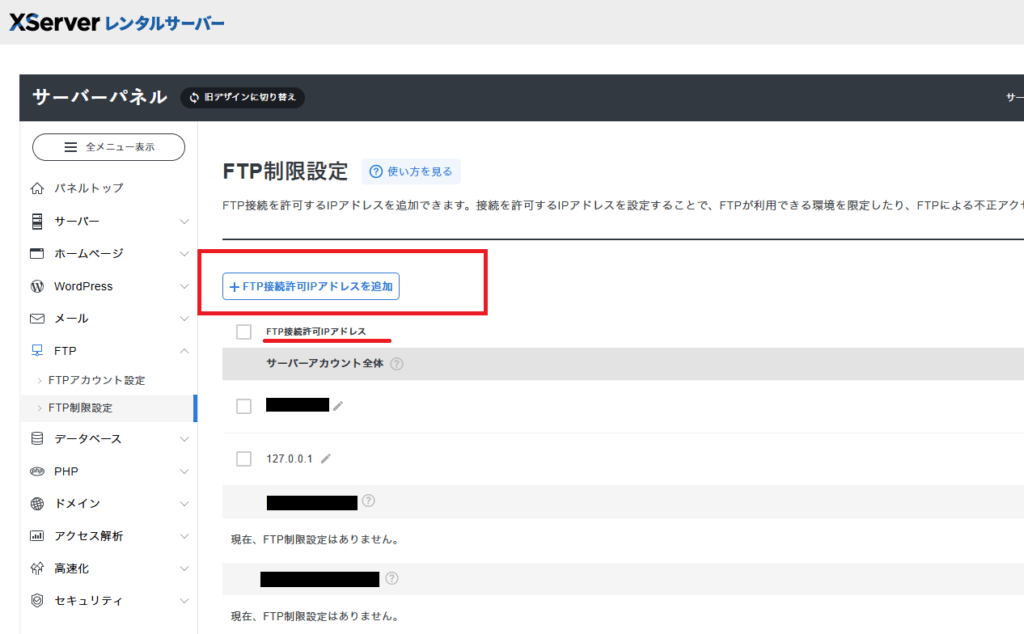Click help icon next to サーバーアカウント全体

coord(397,364)
